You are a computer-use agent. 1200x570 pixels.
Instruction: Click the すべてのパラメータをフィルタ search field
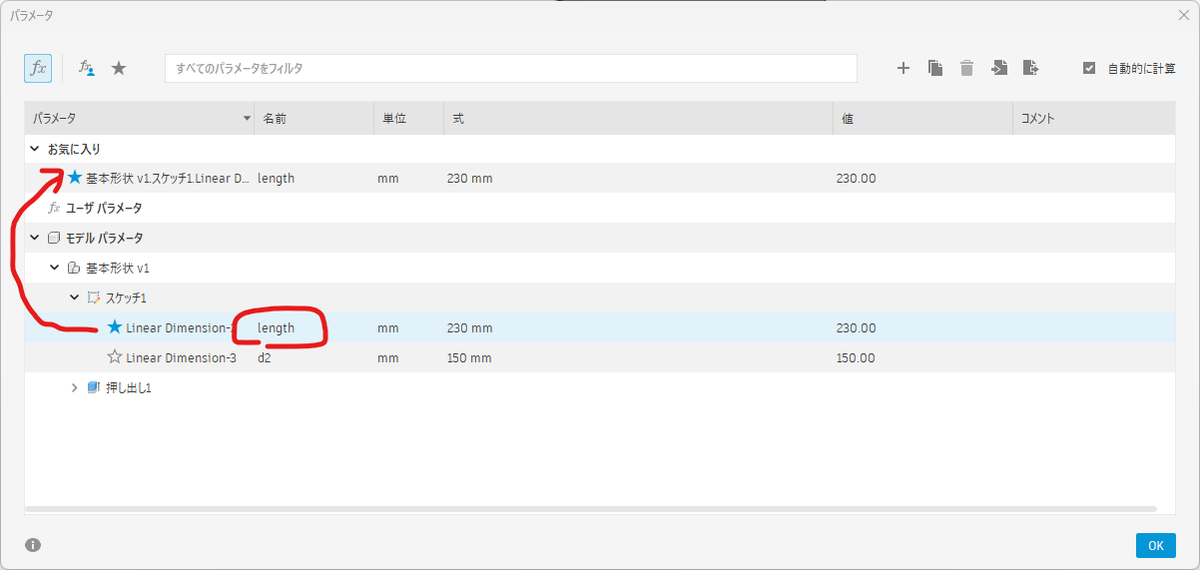[511, 68]
